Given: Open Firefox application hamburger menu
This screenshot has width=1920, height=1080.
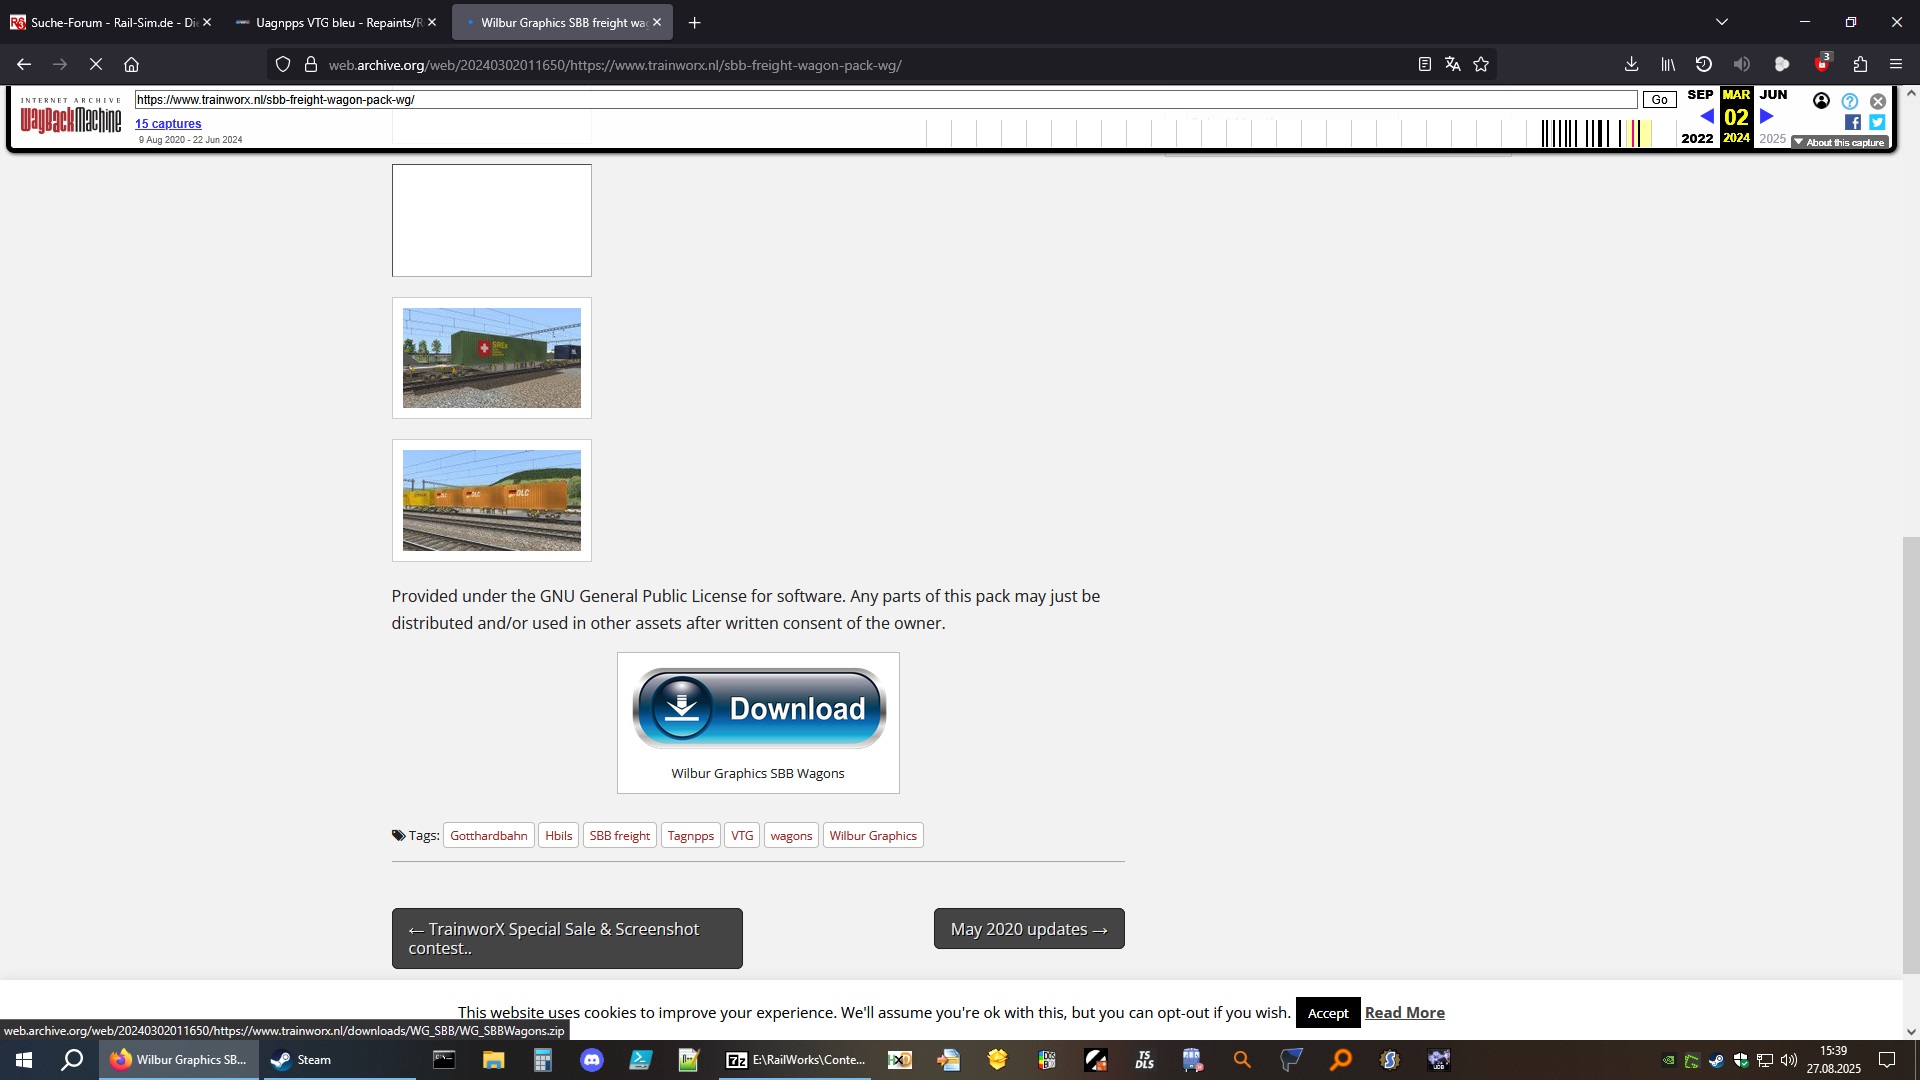Looking at the screenshot, I should [x=1896, y=64].
